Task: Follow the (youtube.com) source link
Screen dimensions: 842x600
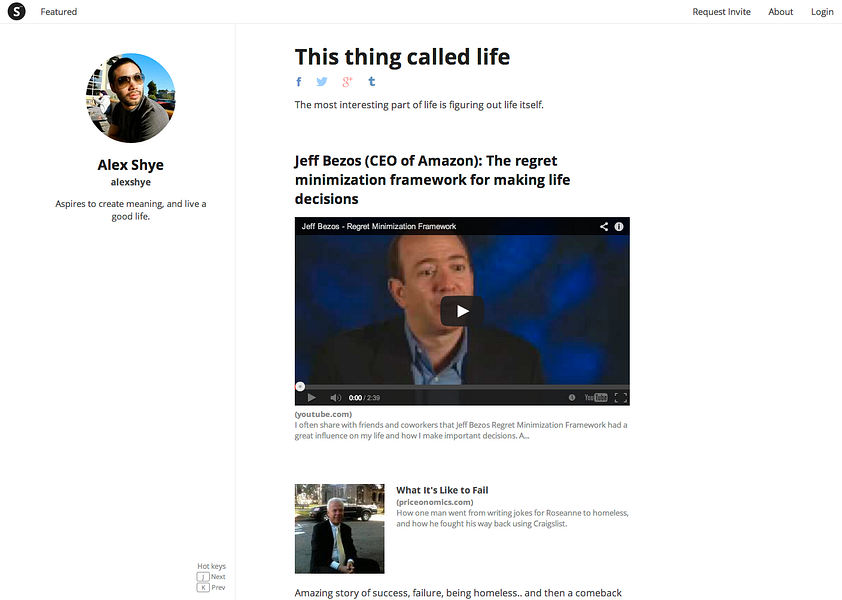Action: (x=323, y=414)
